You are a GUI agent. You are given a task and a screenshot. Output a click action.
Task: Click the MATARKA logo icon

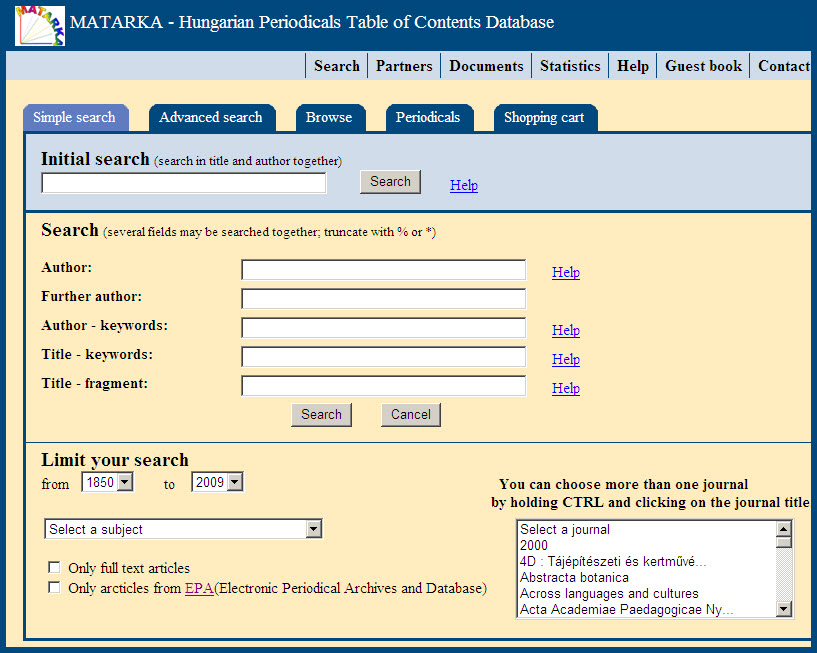[40, 25]
